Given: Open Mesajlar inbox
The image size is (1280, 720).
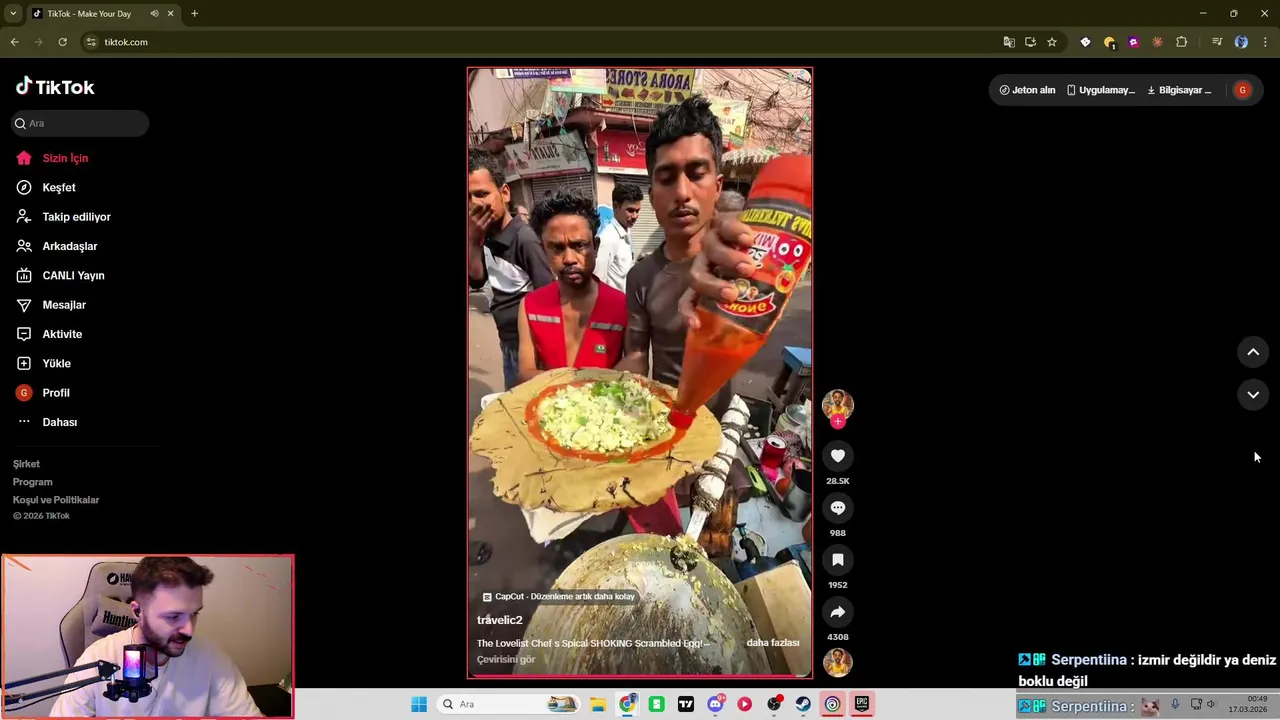Looking at the screenshot, I should 51,305.
